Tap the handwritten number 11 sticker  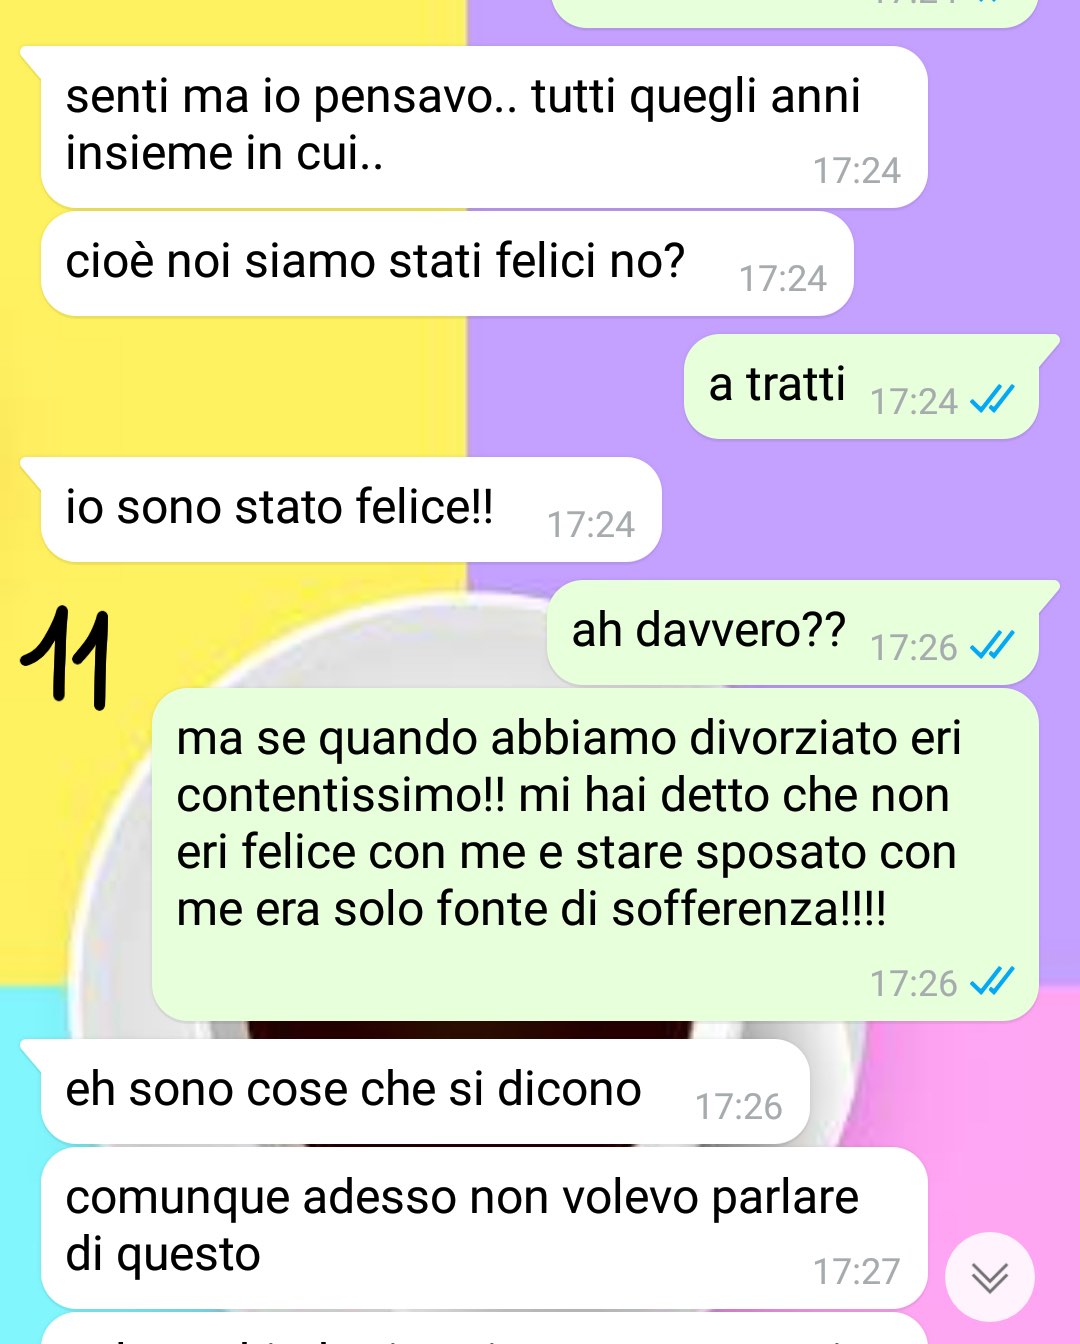pos(67,657)
